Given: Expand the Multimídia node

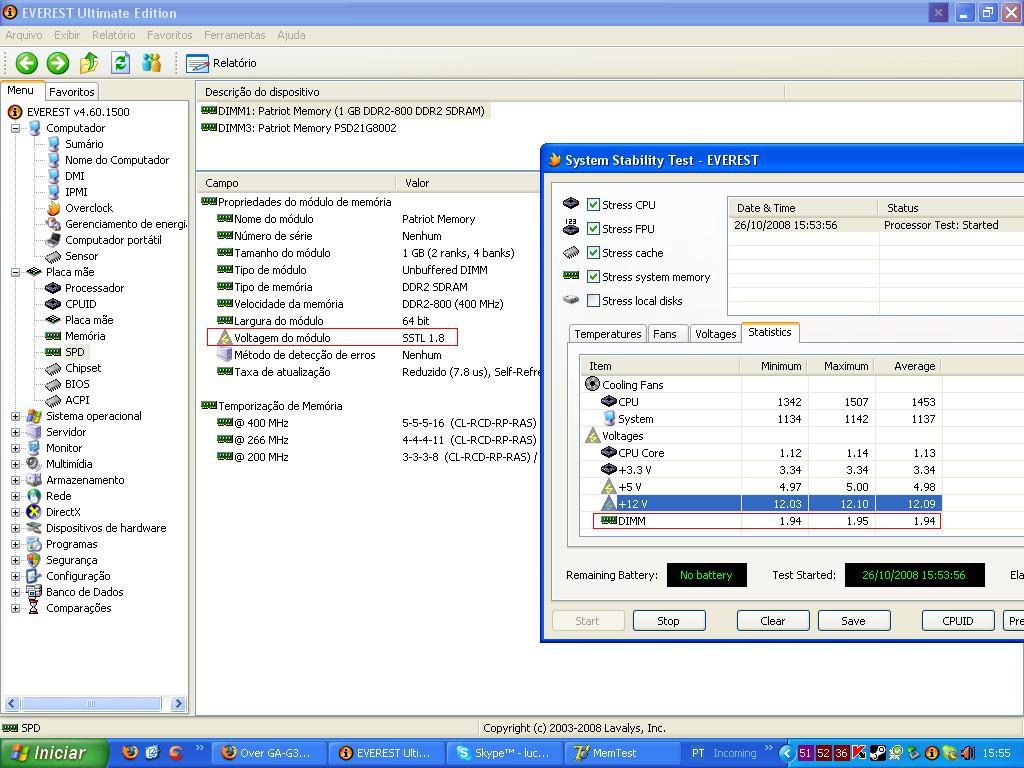Looking at the screenshot, I should (x=15, y=464).
